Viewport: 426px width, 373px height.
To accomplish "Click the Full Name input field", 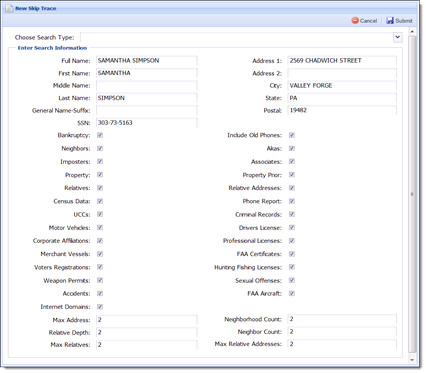I will click(x=147, y=61).
